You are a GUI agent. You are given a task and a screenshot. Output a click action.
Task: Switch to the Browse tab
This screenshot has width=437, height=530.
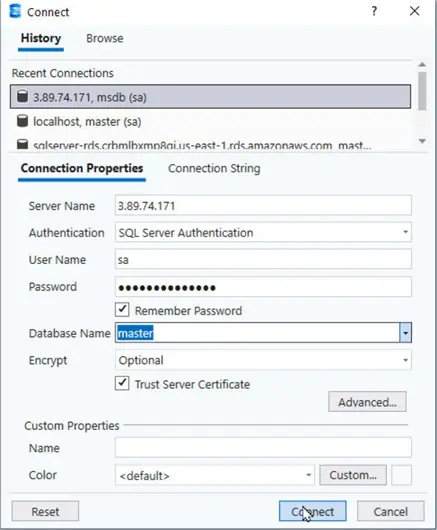pos(105,38)
